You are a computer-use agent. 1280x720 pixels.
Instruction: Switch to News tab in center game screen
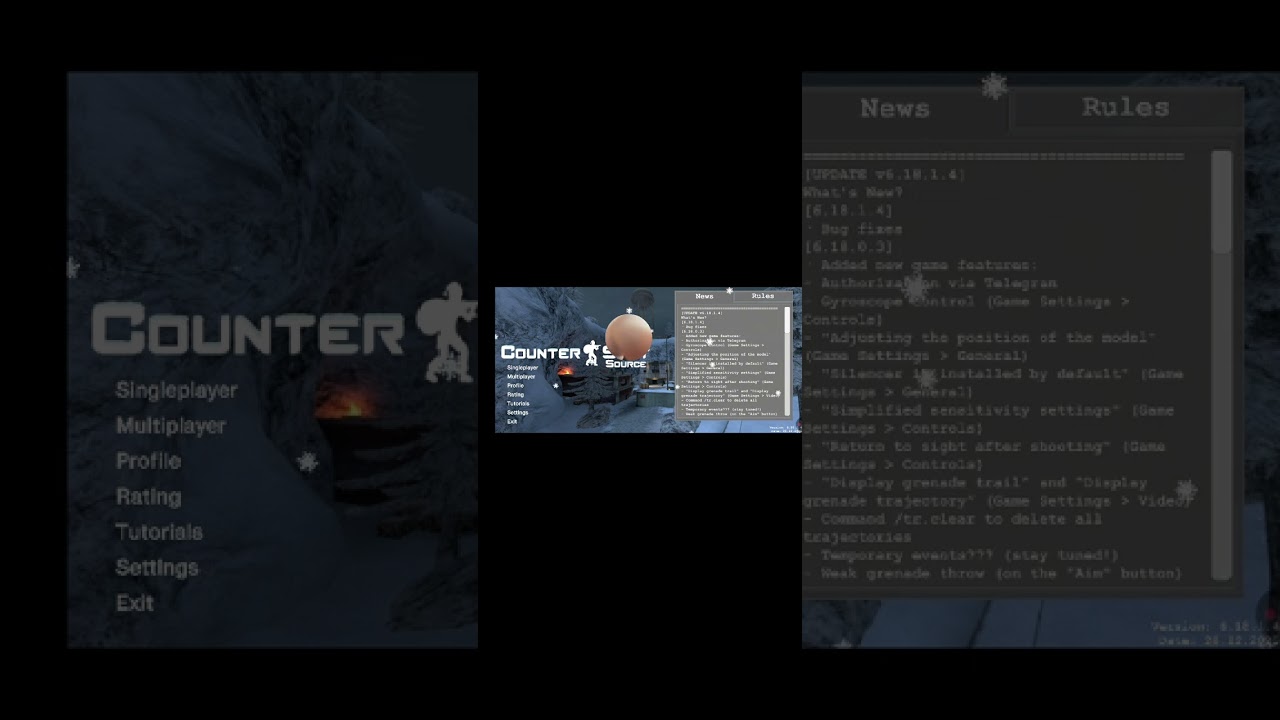(x=704, y=296)
